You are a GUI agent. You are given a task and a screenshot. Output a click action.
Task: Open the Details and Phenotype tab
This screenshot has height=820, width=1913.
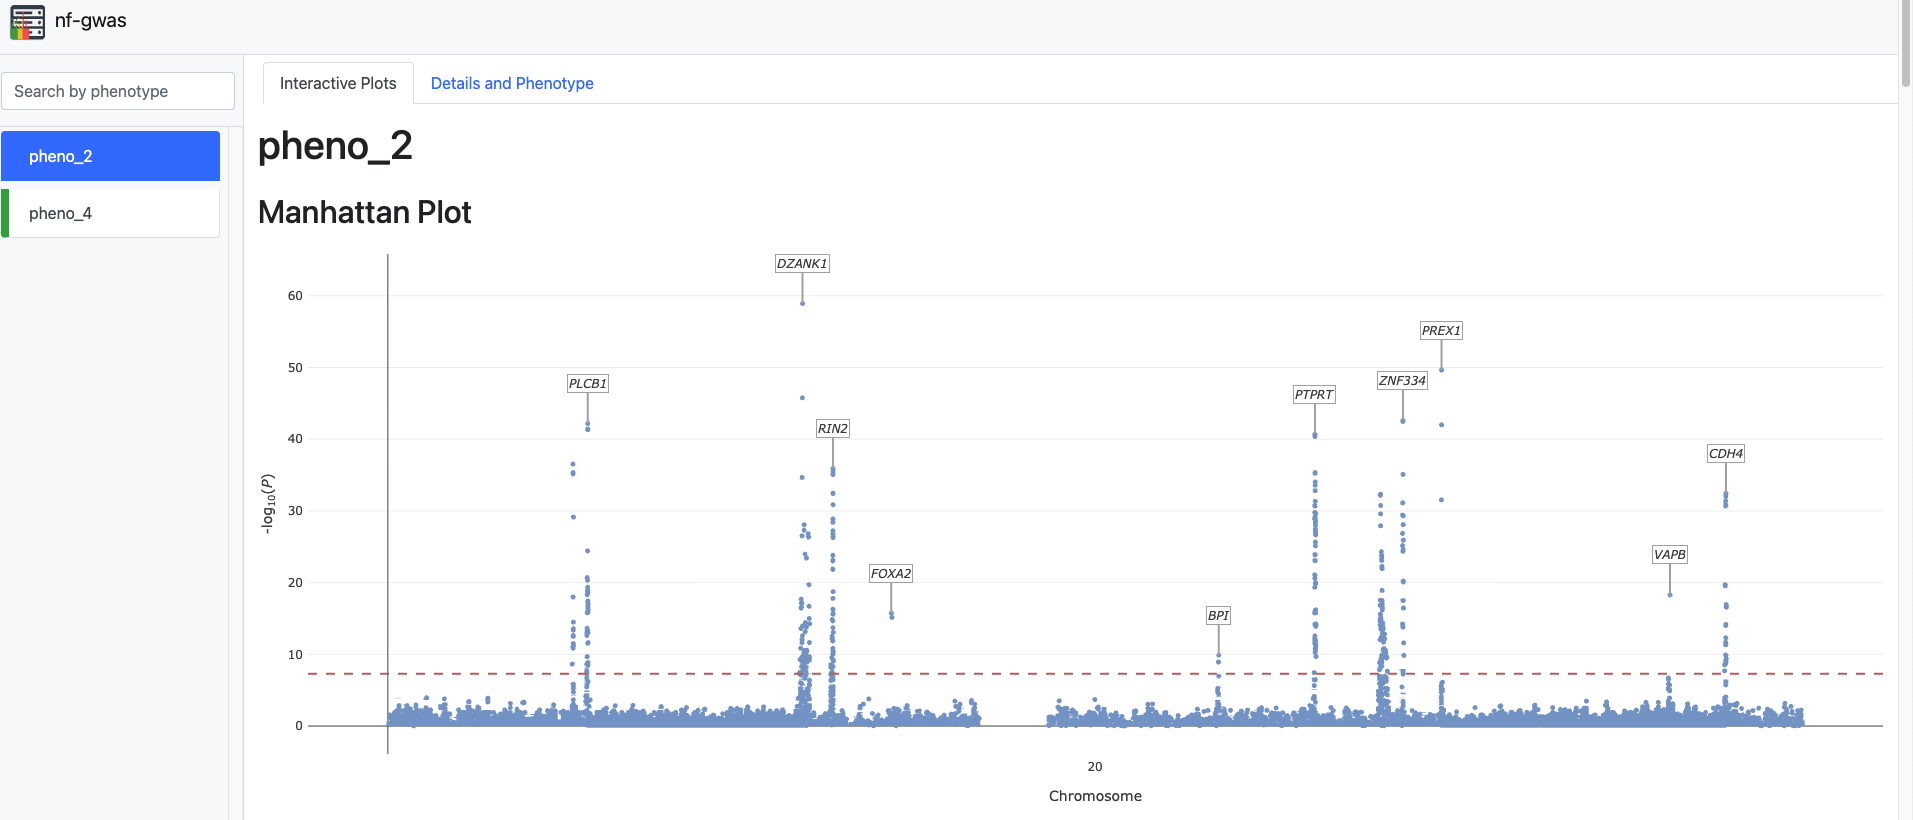pos(511,83)
